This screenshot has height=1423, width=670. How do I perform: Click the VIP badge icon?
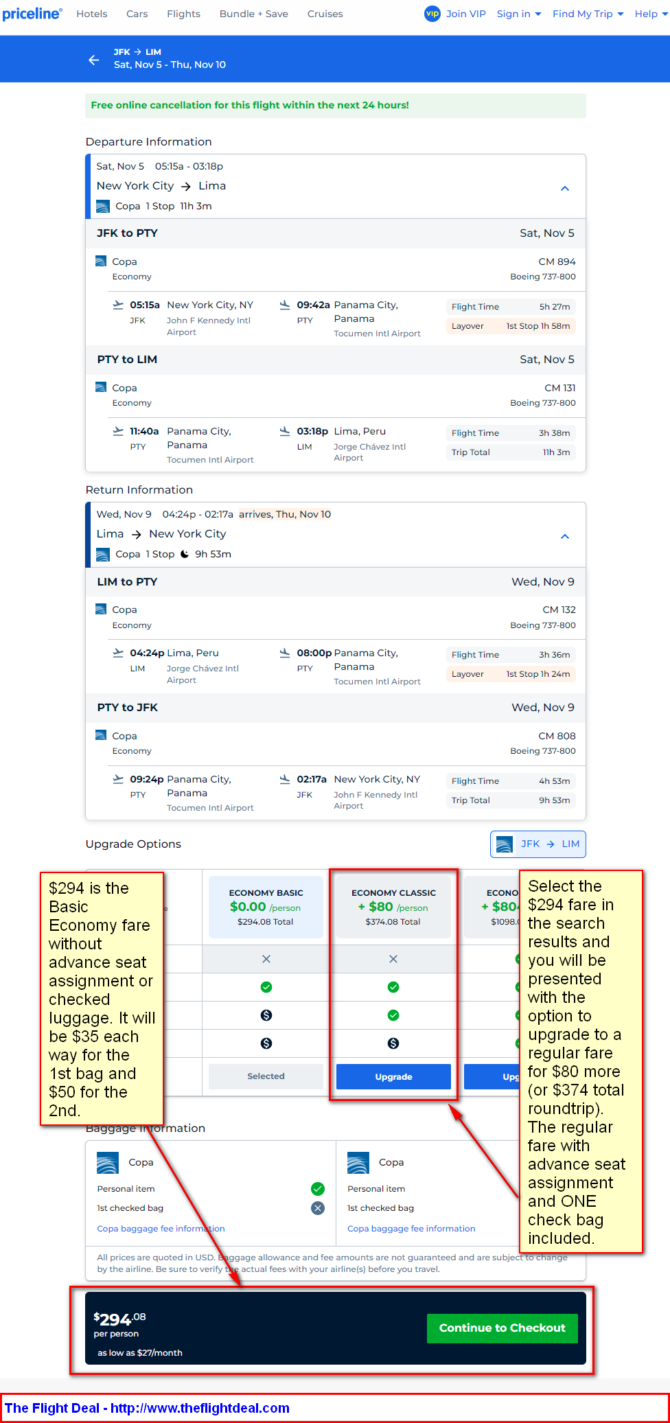(432, 14)
